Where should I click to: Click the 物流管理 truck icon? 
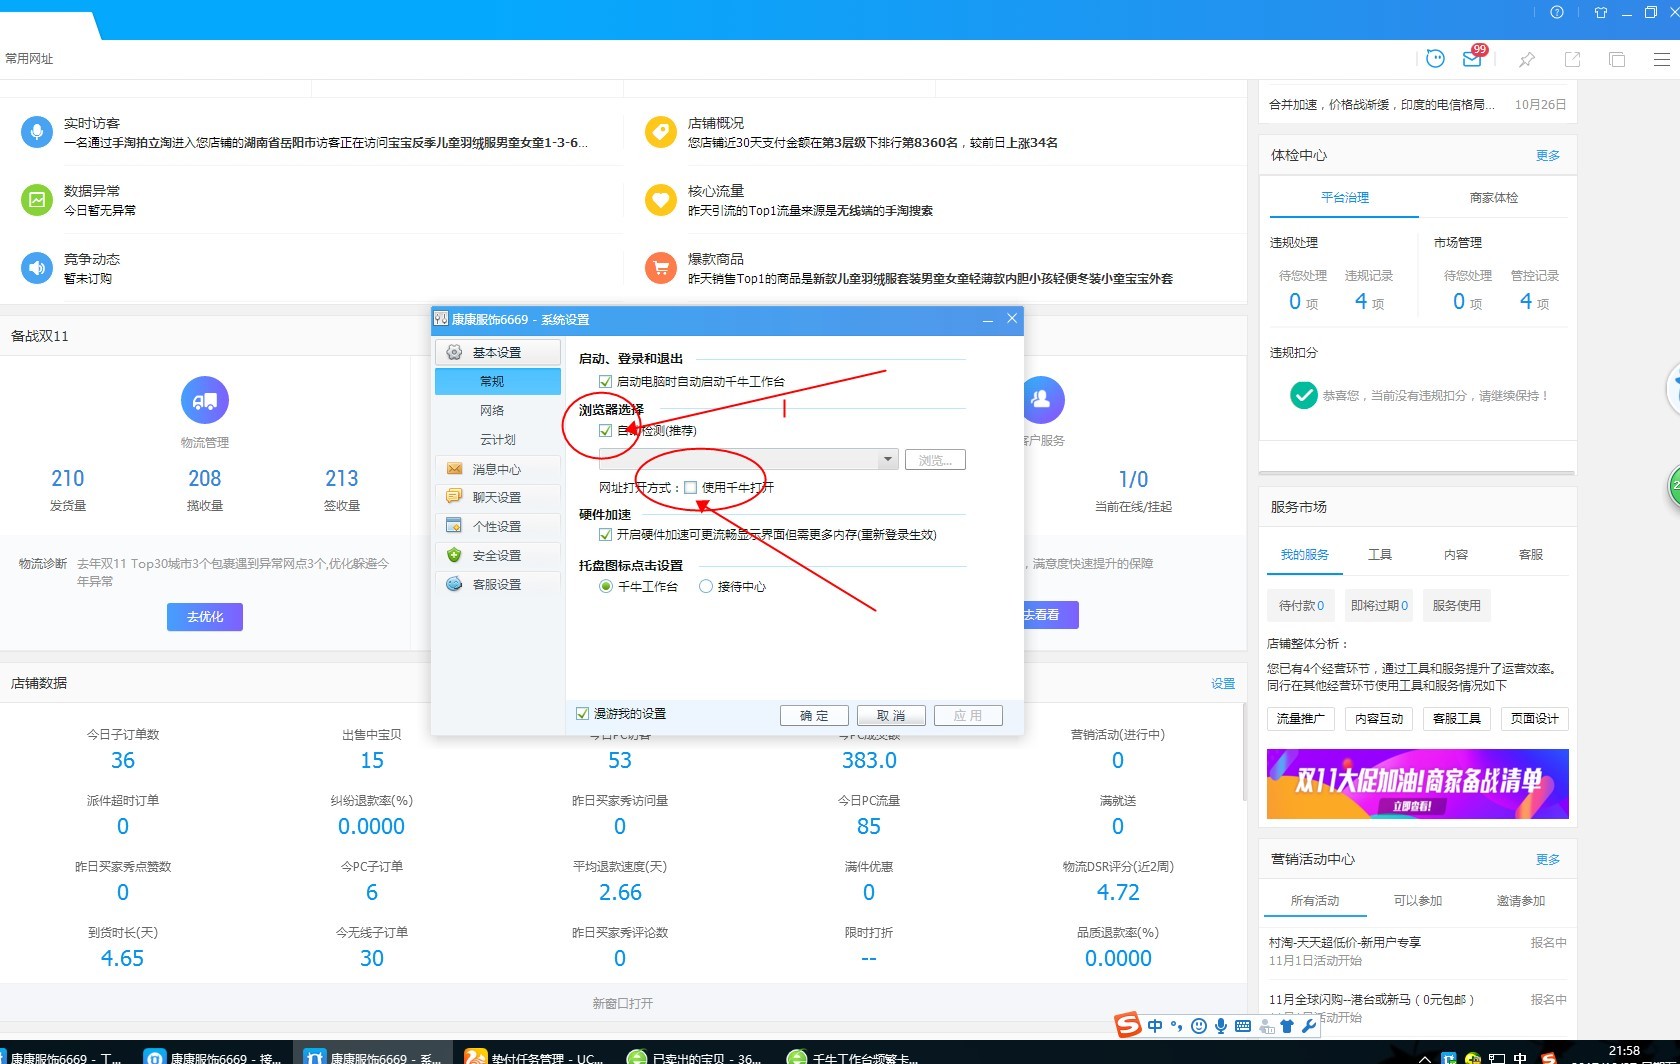click(x=205, y=400)
